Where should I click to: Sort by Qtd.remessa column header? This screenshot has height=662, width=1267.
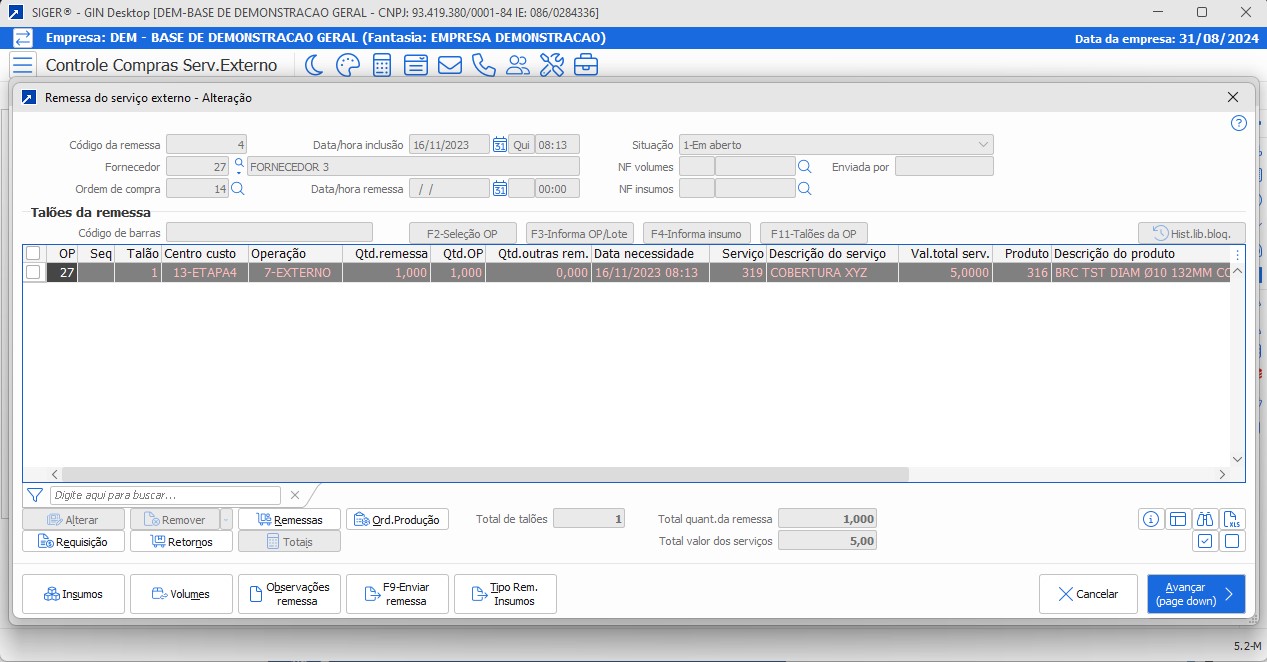386,254
